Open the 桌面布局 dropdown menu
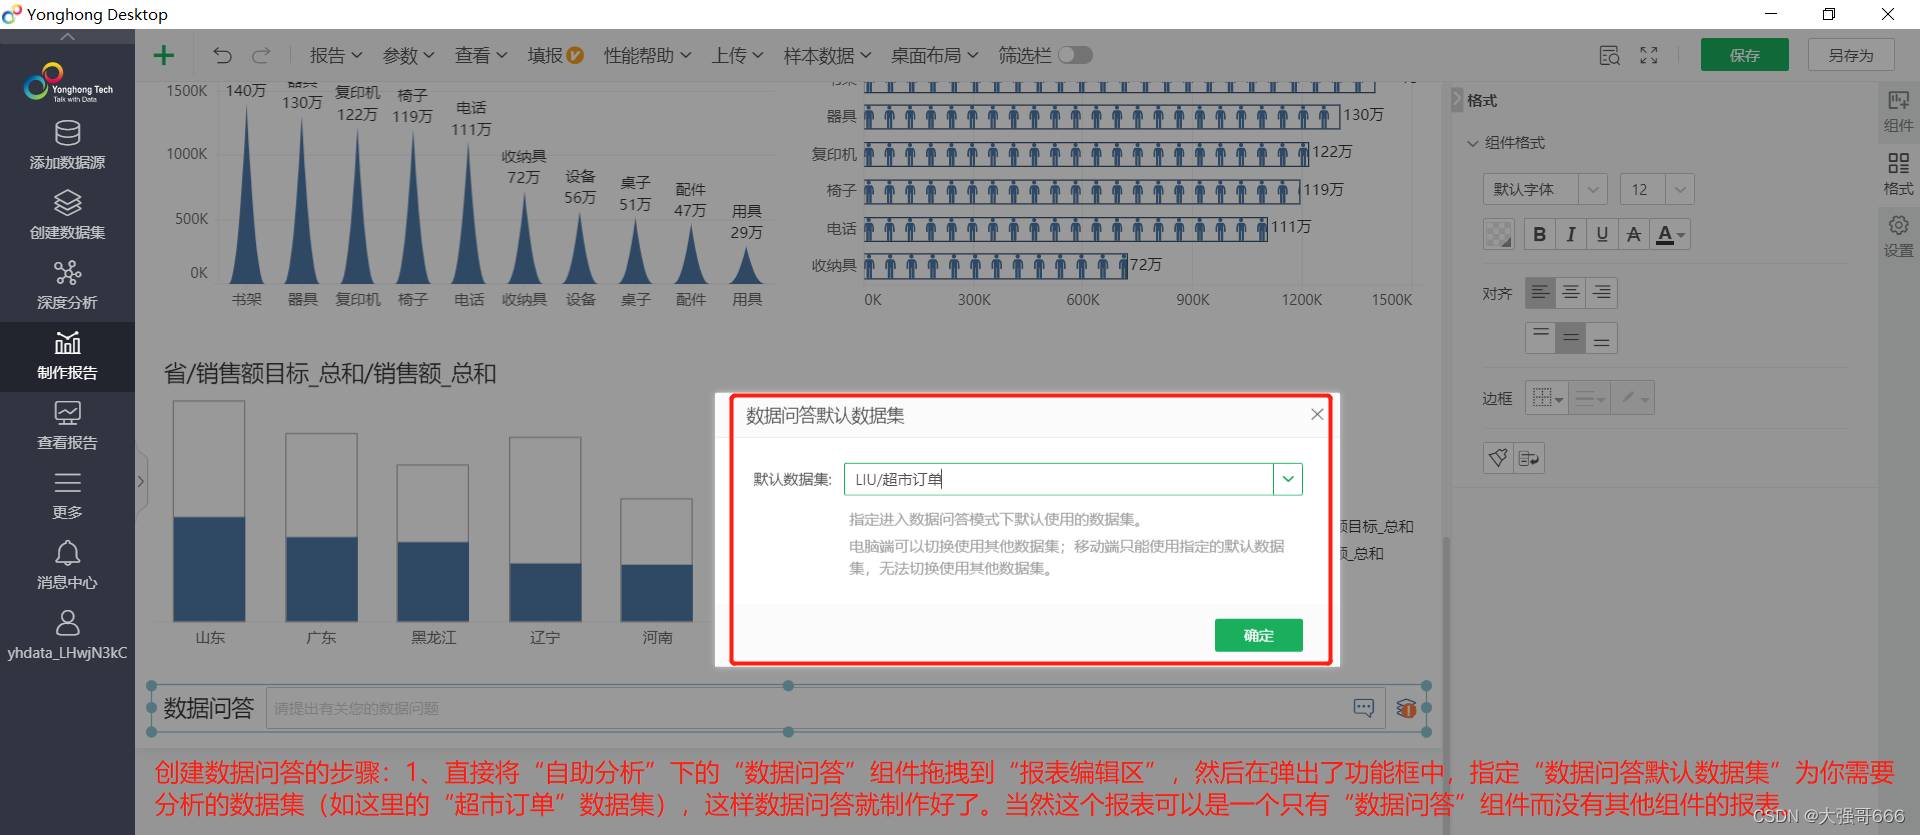This screenshot has height=835, width=1920. pos(935,55)
